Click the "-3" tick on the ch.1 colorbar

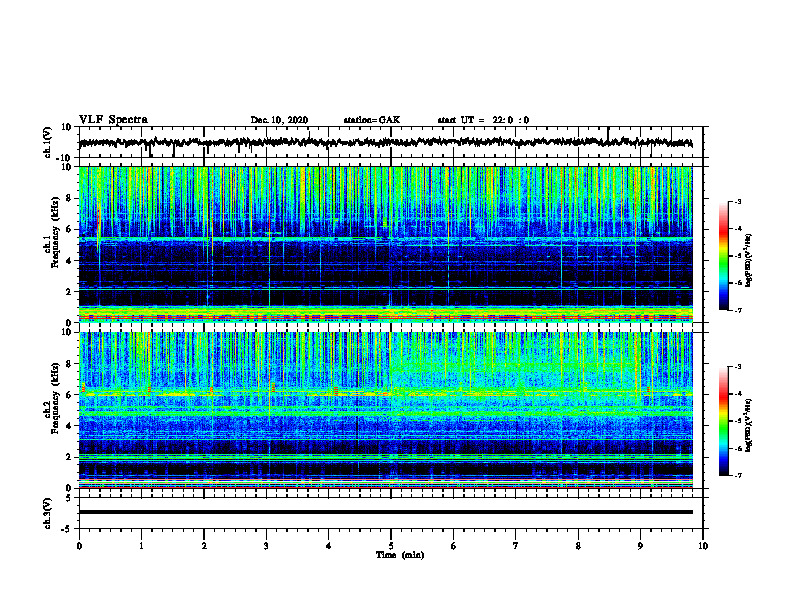(737, 201)
